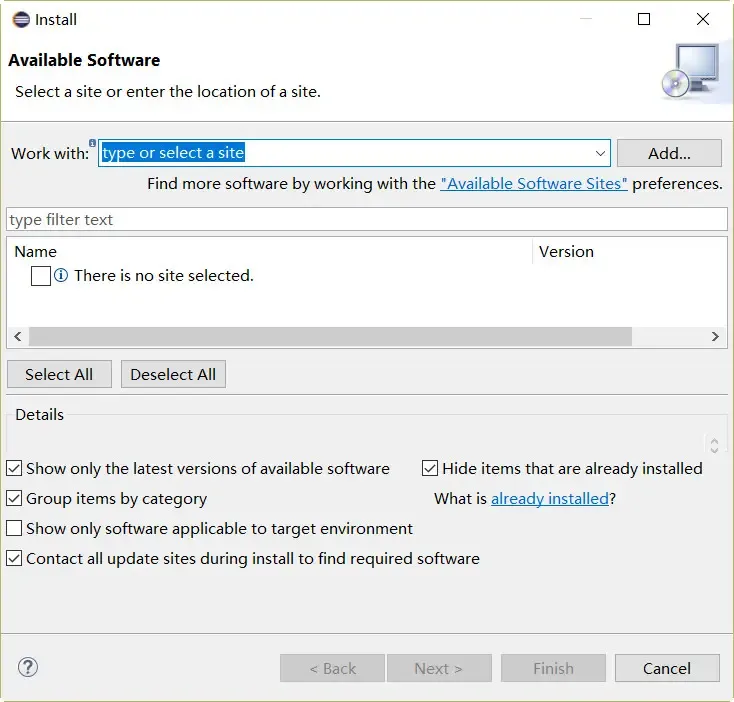Viewport: 734px width, 702px height.
Task: Click the Name column header
Action: coord(36,252)
